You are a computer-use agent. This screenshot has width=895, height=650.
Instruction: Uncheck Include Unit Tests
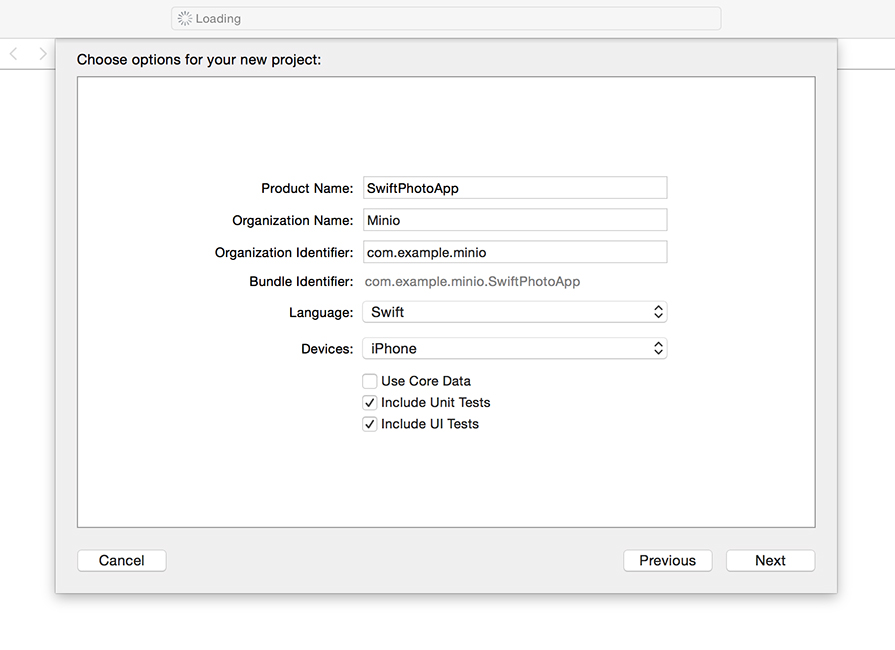coord(370,403)
